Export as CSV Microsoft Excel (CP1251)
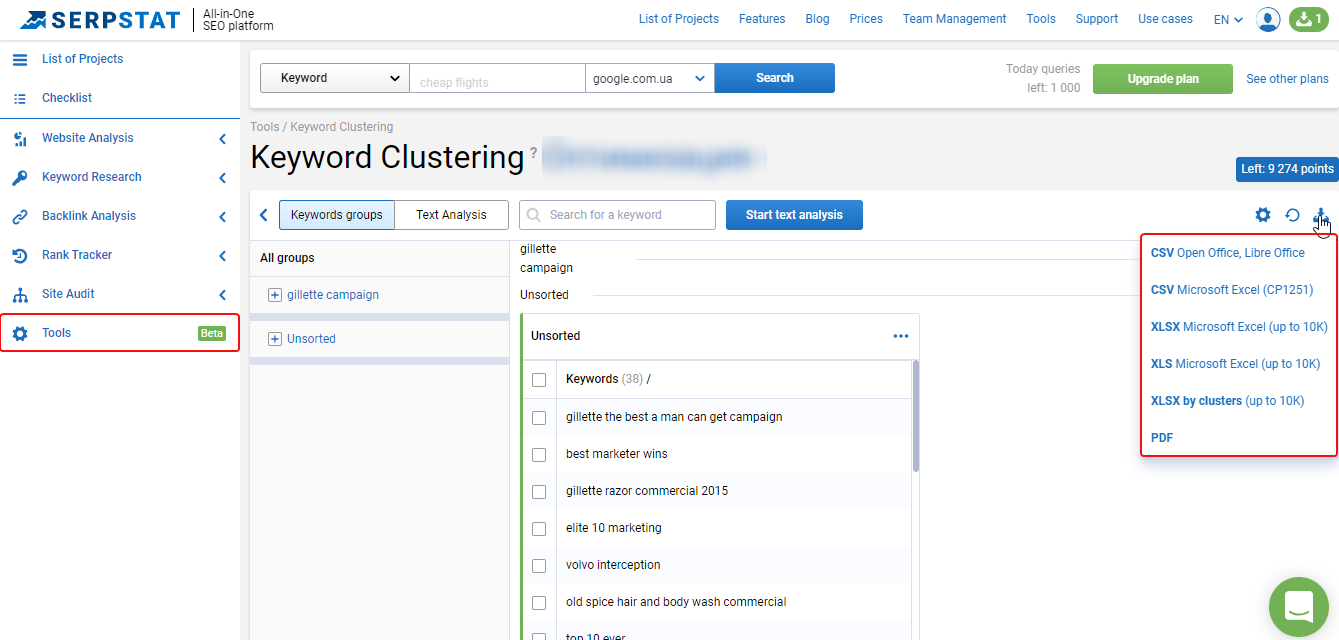 [1232, 290]
